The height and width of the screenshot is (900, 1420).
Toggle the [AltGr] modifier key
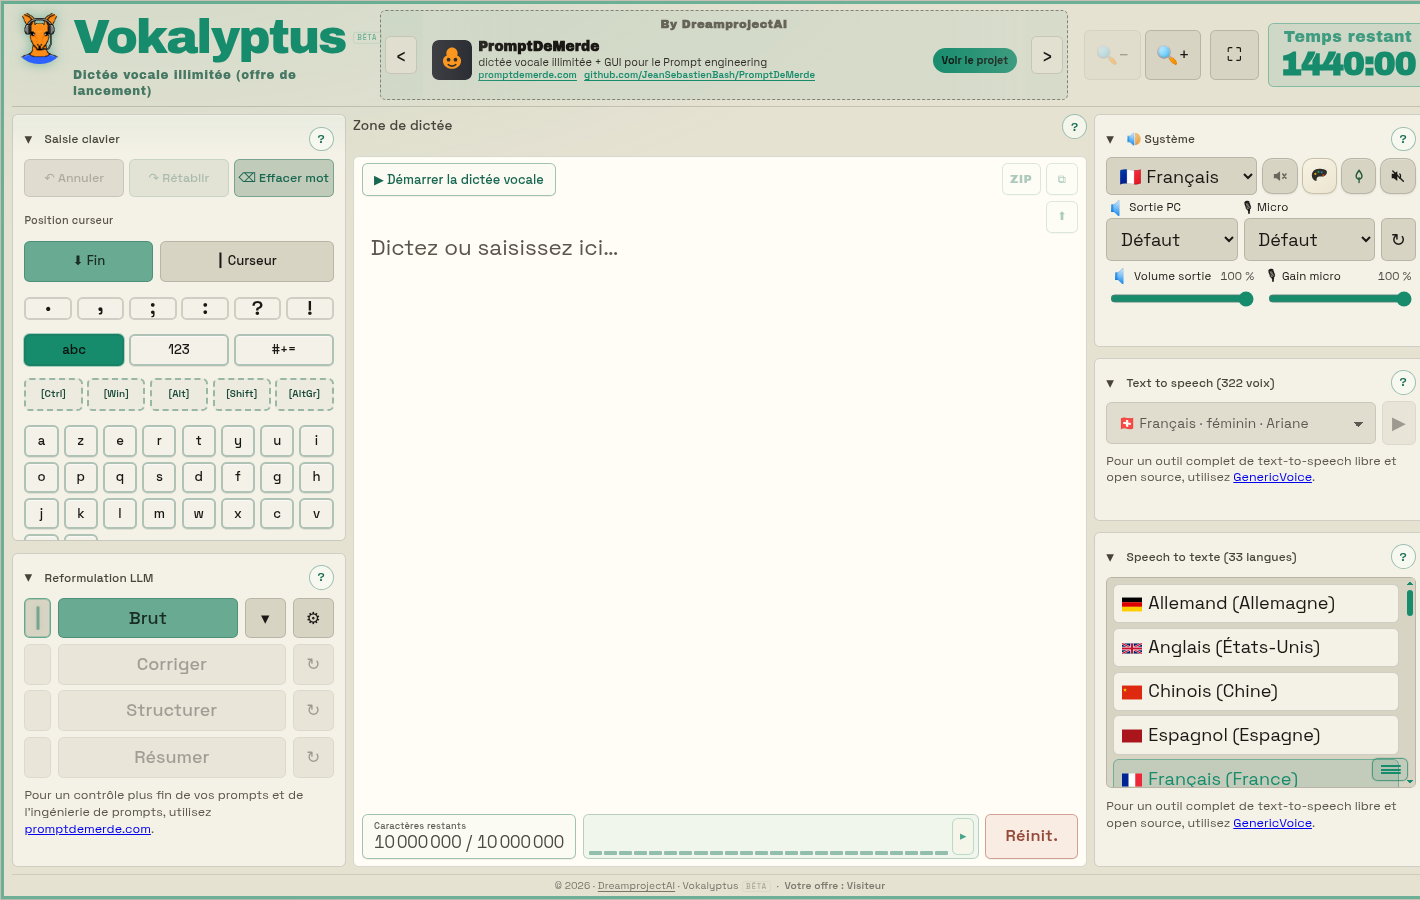305,394
